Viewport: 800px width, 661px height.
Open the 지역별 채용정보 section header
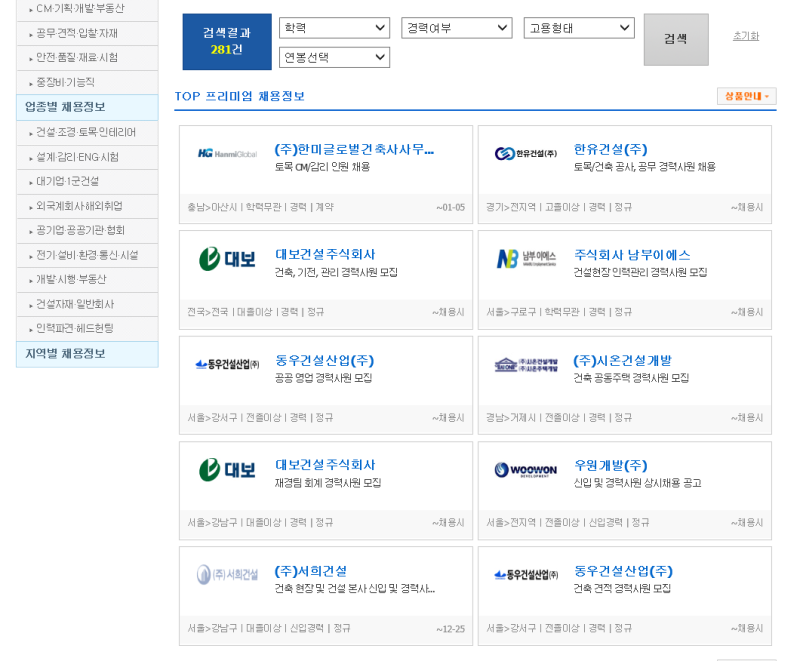coord(87,354)
